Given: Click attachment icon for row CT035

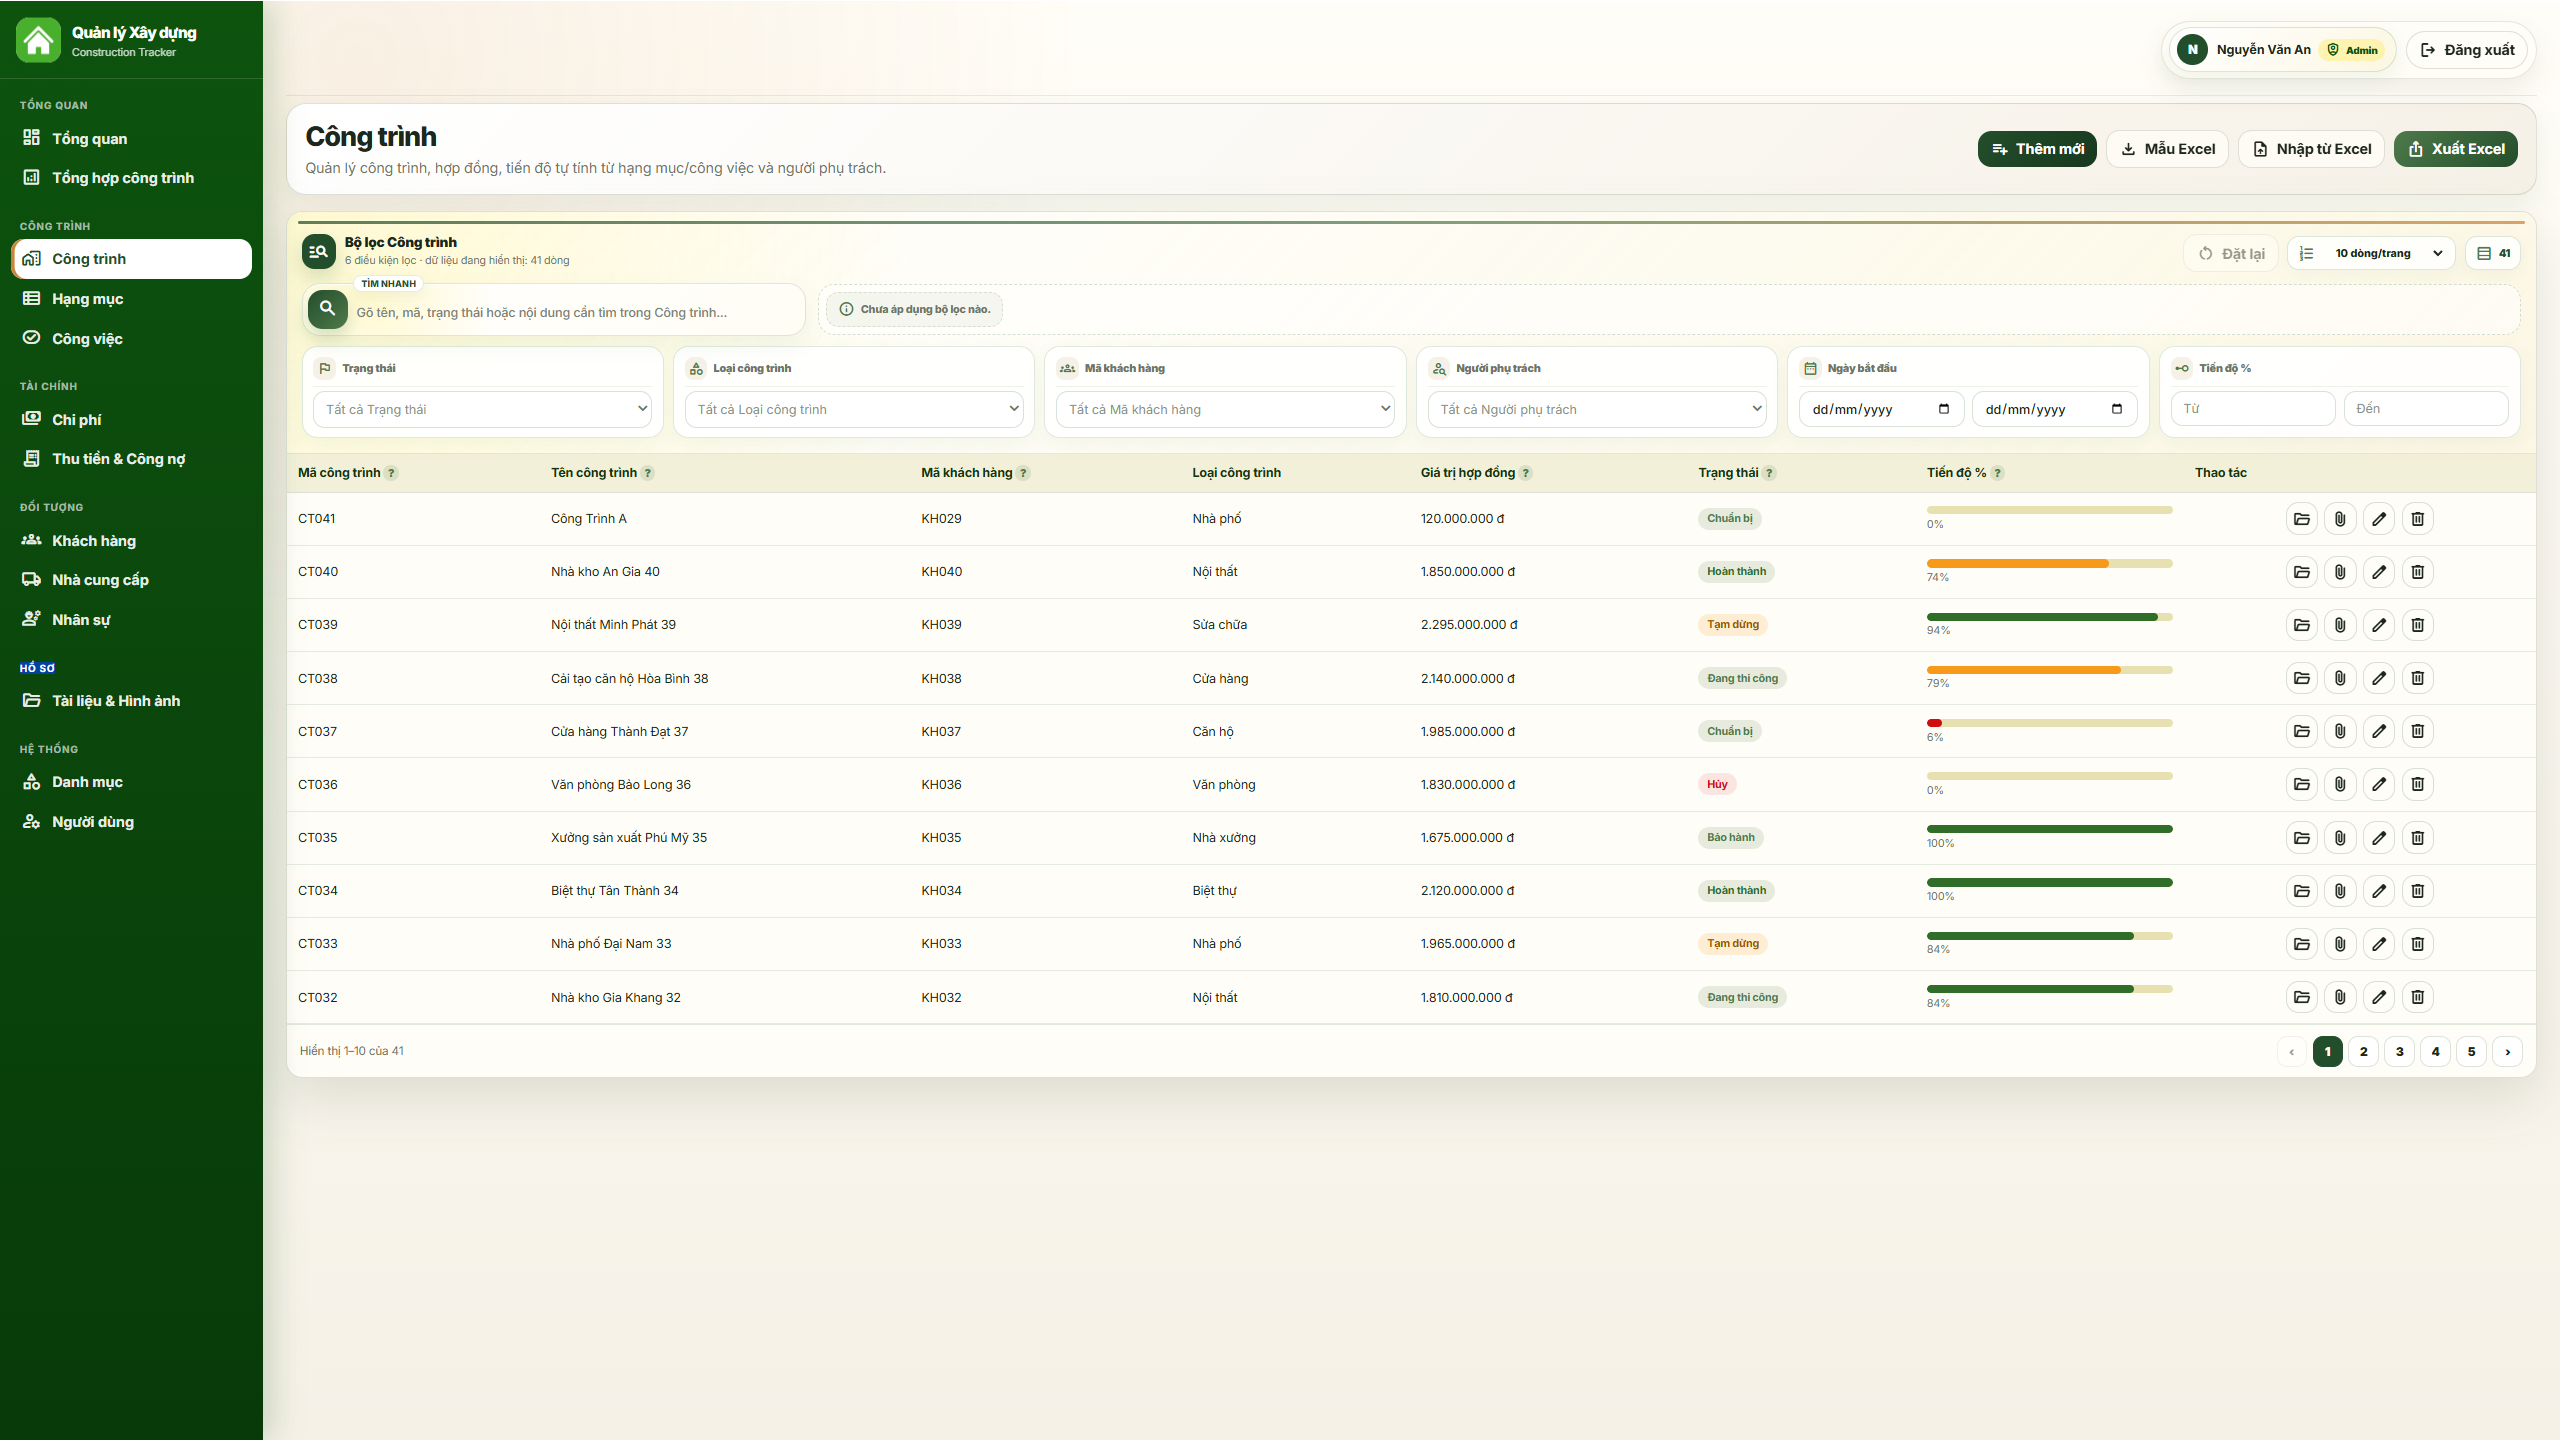Looking at the screenshot, I should pyautogui.click(x=2340, y=838).
